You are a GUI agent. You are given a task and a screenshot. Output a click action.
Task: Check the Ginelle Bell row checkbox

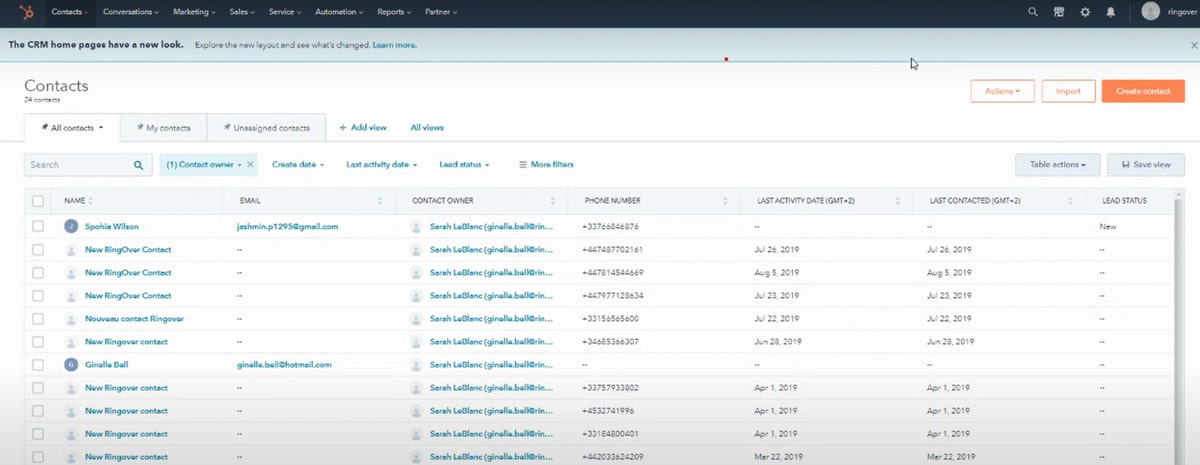pos(38,365)
